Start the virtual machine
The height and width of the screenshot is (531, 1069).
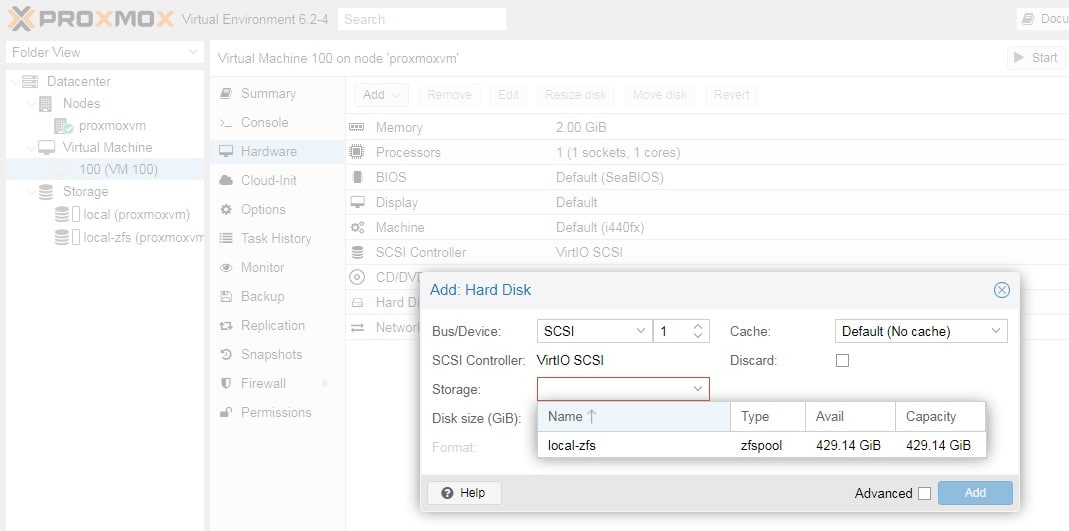click(x=1036, y=58)
